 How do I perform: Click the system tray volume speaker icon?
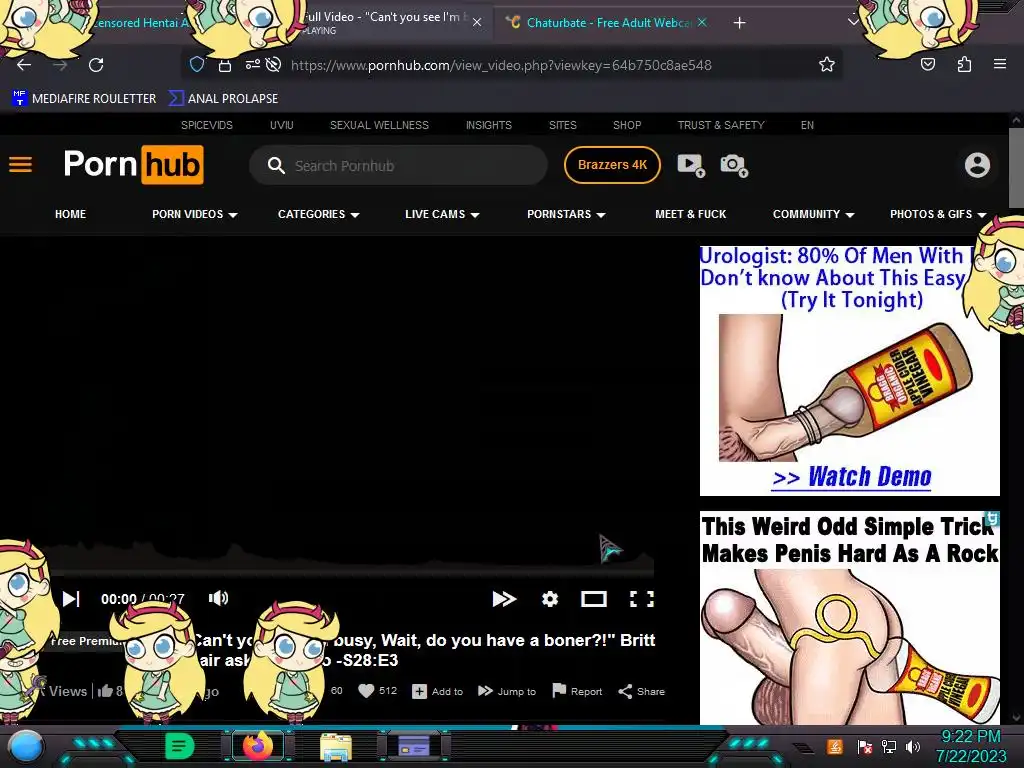[913, 746]
